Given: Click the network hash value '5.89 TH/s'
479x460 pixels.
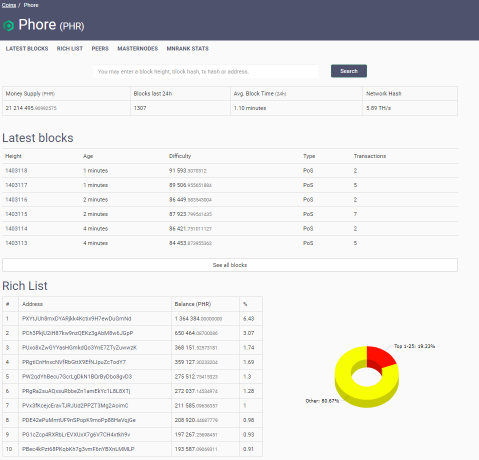Looking at the screenshot, I should tap(378, 108).
